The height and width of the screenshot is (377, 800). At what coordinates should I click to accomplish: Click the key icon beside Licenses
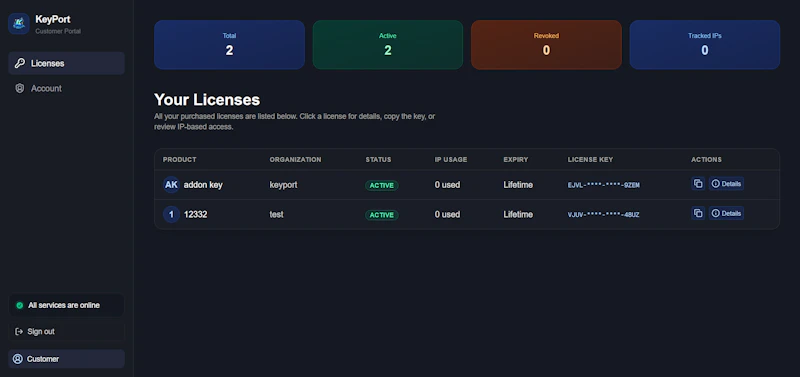(19, 63)
